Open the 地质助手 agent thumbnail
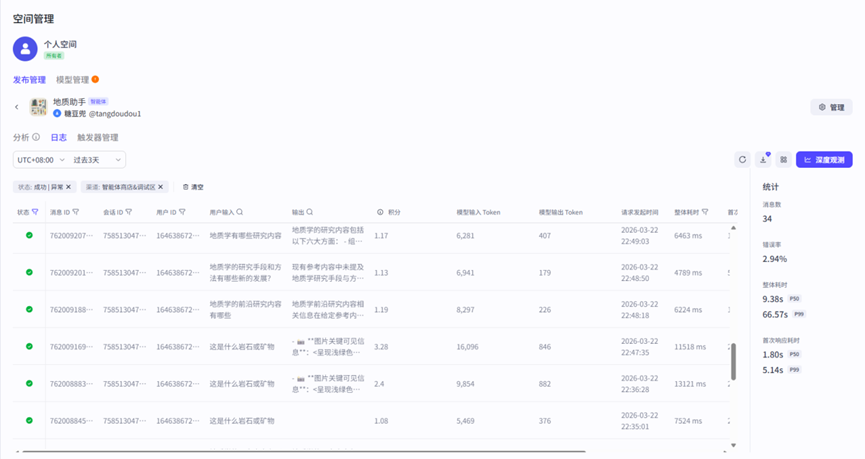The width and height of the screenshot is (865, 459). click(x=39, y=107)
